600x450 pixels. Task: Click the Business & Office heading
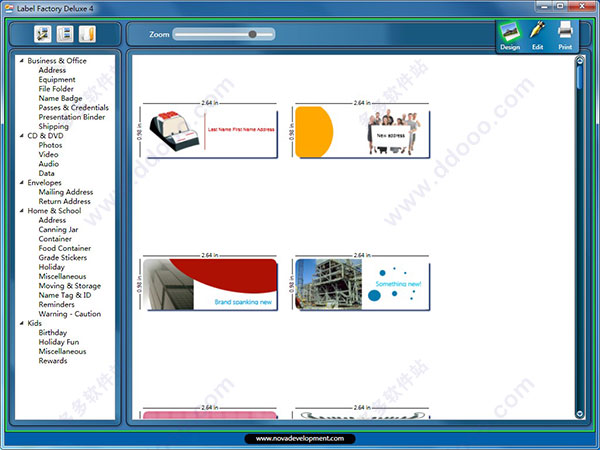57,60
